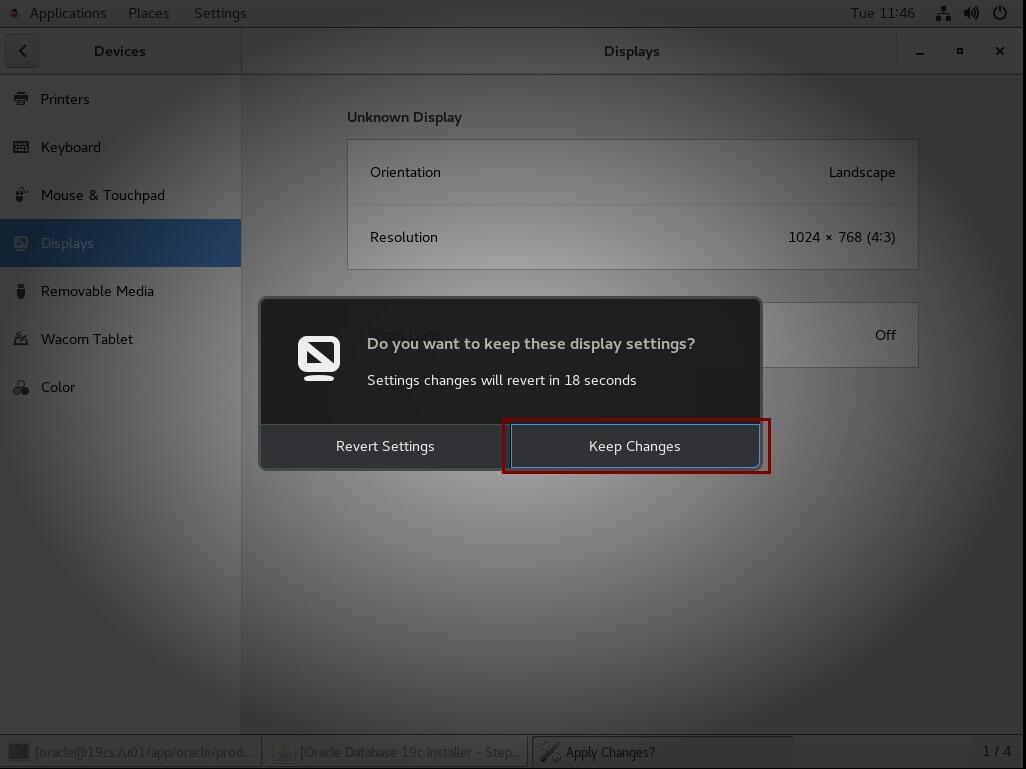
Task: Click Revert Settings in the dialog
Action: point(385,446)
